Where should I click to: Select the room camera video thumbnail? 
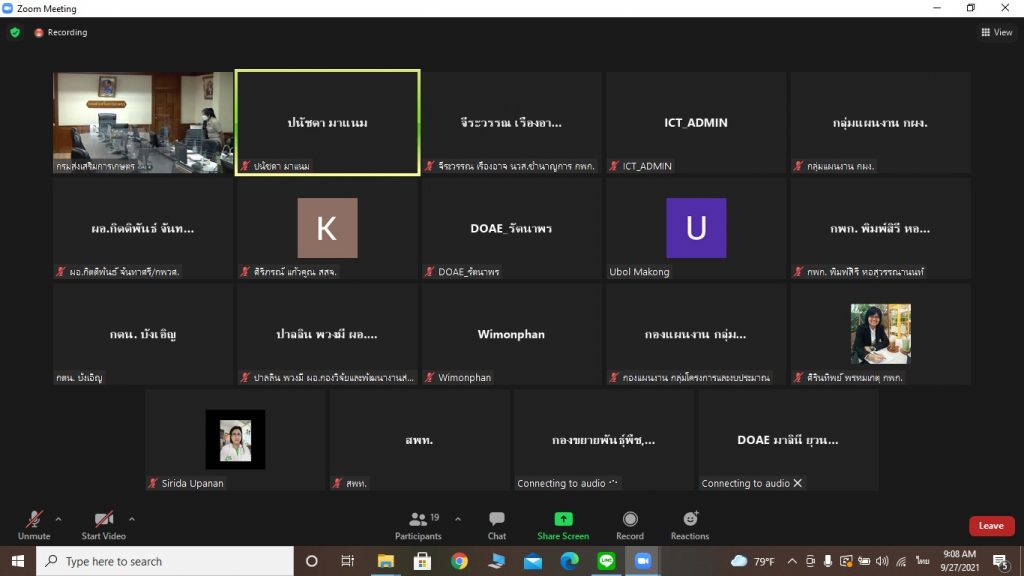click(143, 123)
